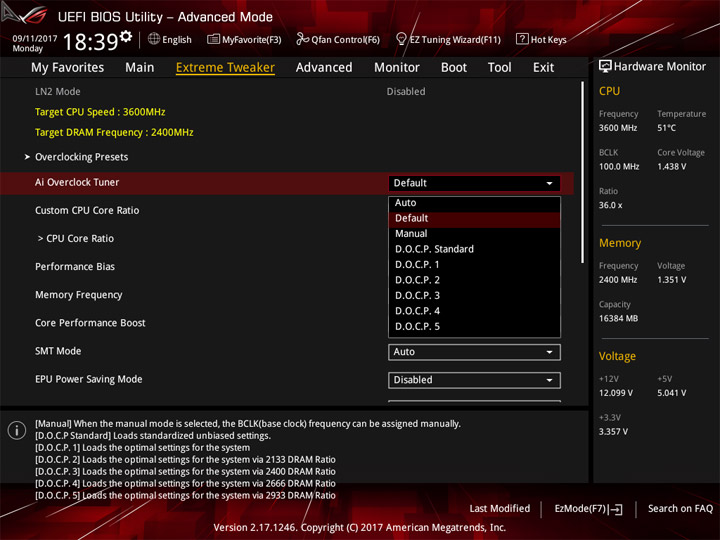Pick the D.O.C.P. 4 option

coord(474,311)
